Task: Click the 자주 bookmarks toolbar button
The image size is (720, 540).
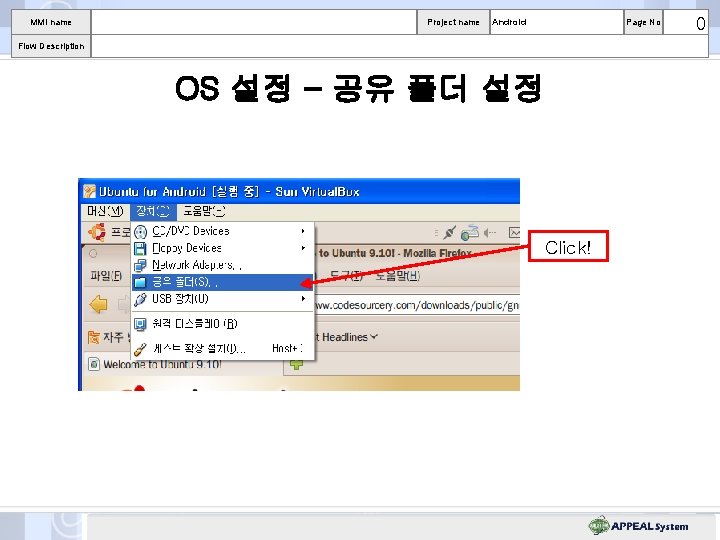Action: [108, 338]
